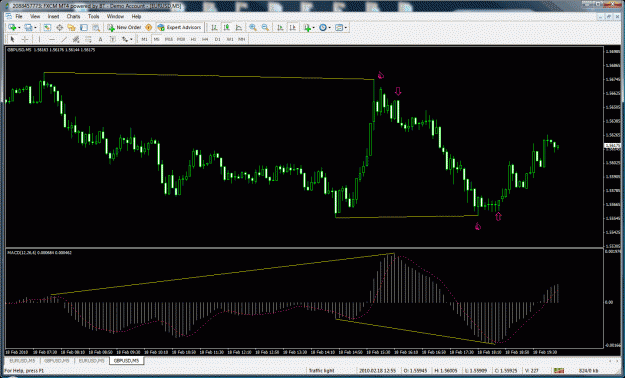The image size is (625, 378).
Task: Expand the new chart dropdown arrow
Action: pyautogui.click(x=19, y=28)
